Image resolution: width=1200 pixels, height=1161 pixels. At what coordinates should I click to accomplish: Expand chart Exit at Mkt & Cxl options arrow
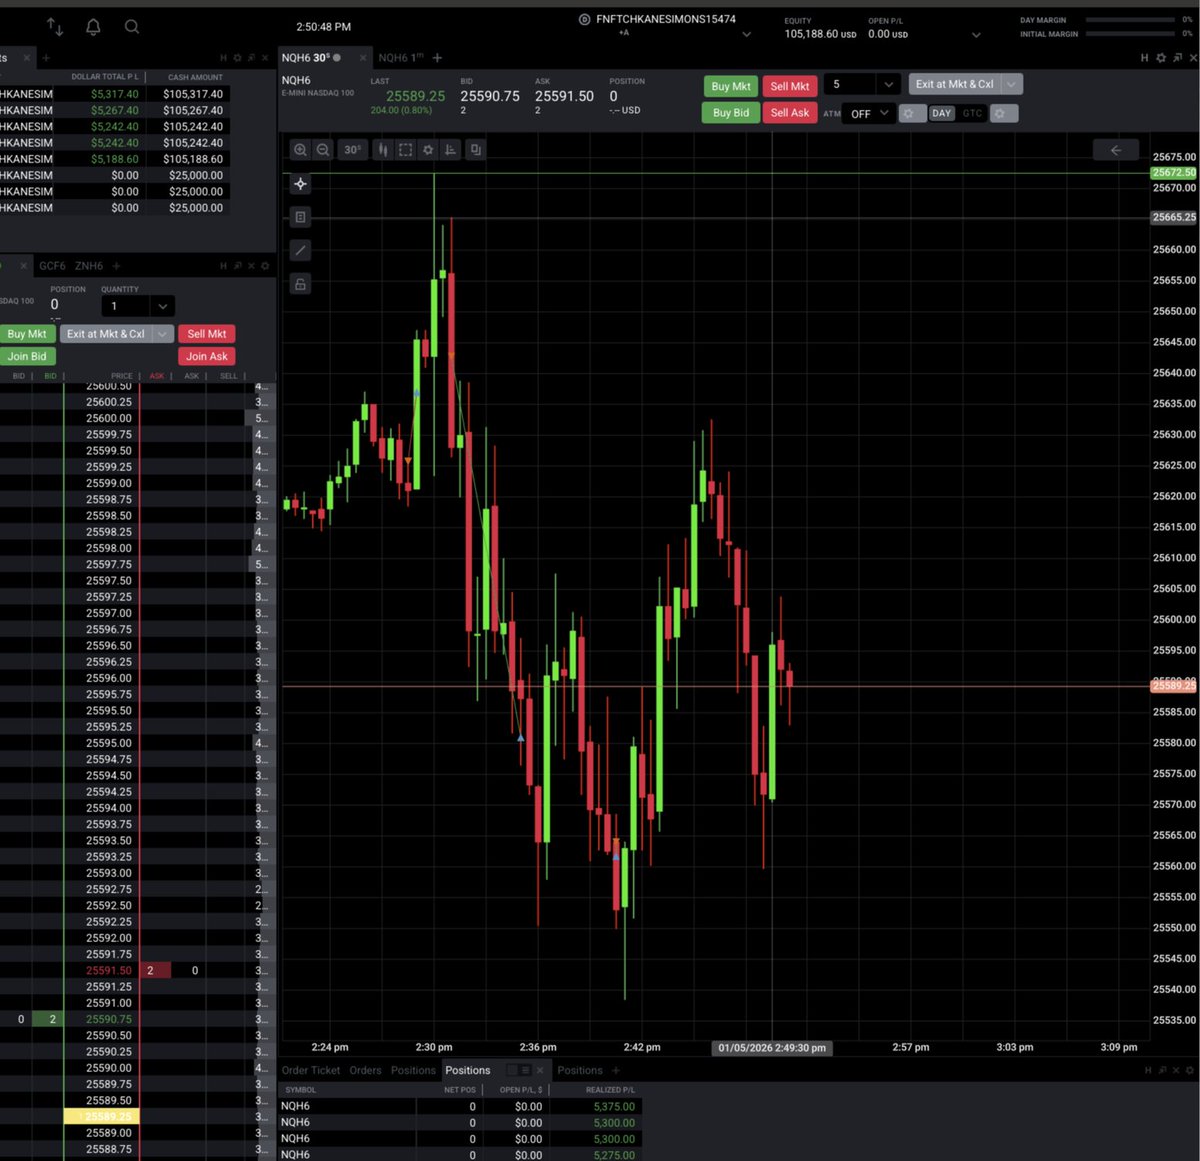1012,85
